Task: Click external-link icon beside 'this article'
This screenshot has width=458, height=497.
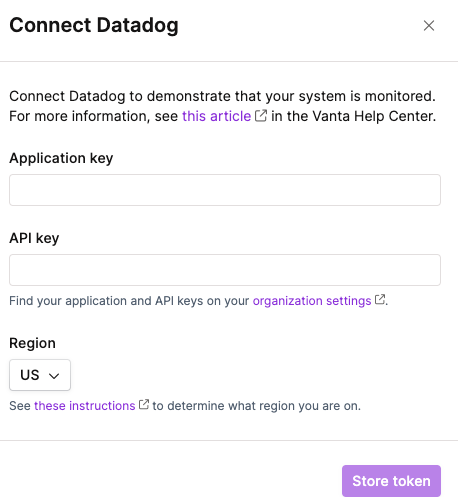Action: tap(261, 115)
